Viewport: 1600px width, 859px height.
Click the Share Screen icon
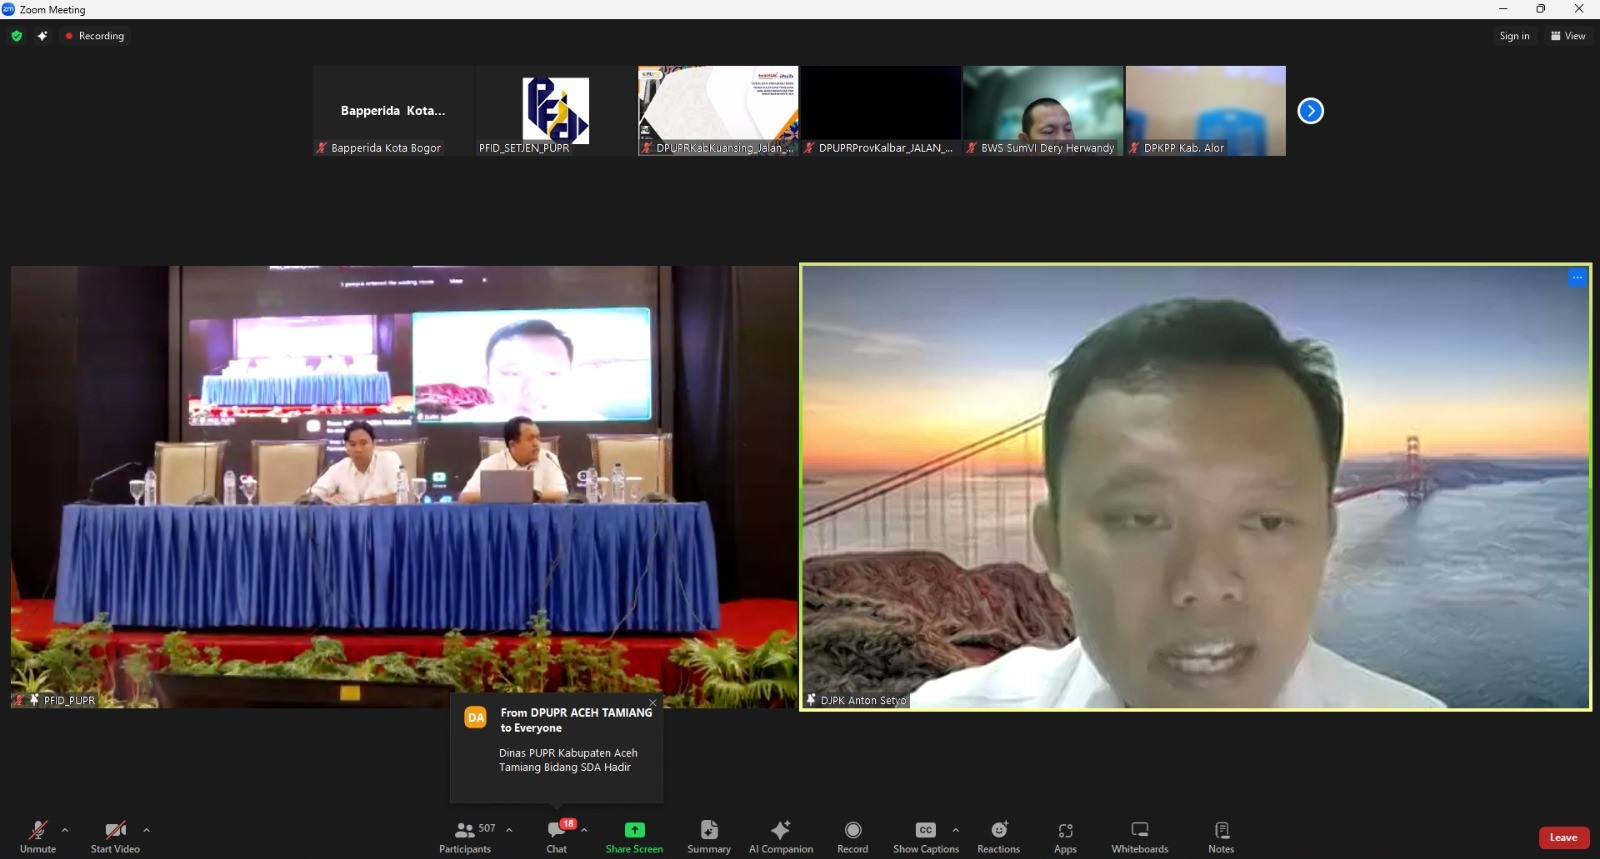[634, 830]
